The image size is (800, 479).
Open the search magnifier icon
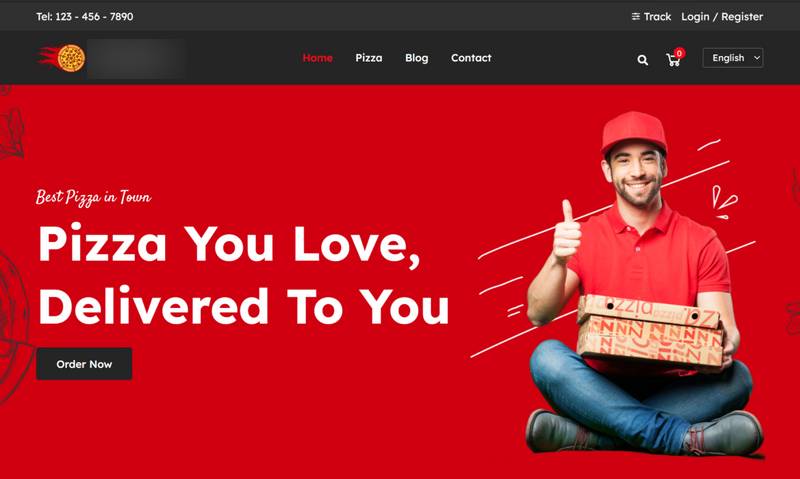point(642,60)
